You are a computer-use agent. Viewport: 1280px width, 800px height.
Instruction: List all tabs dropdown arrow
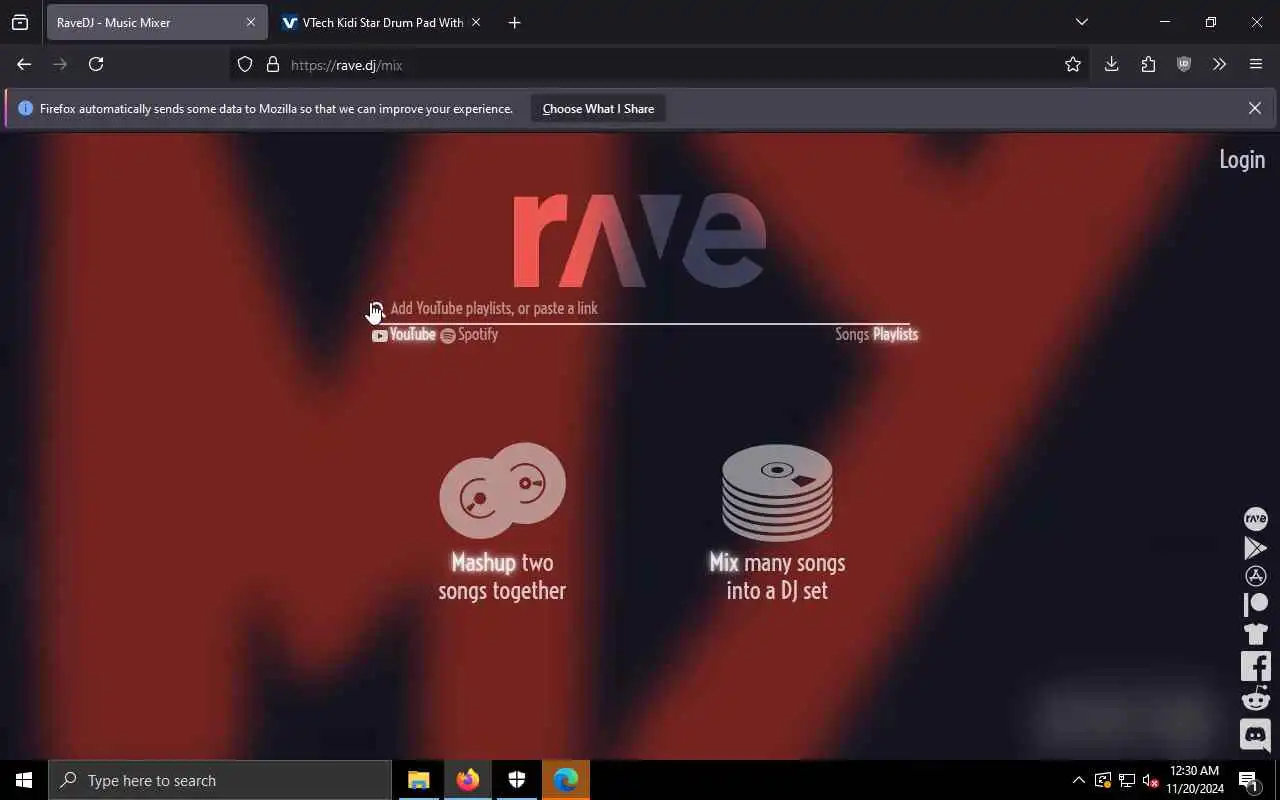click(x=1081, y=22)
